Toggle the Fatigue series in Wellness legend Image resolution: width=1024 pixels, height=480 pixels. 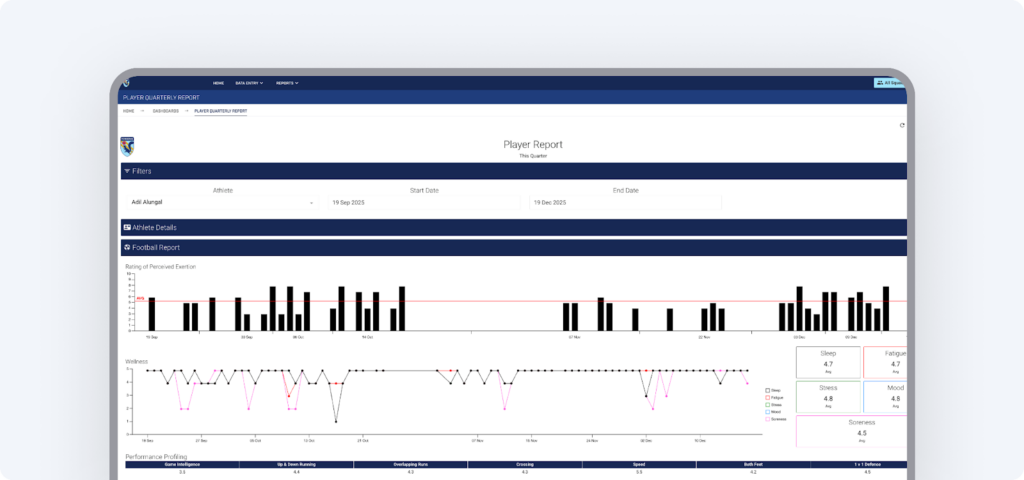click(775, 397)
